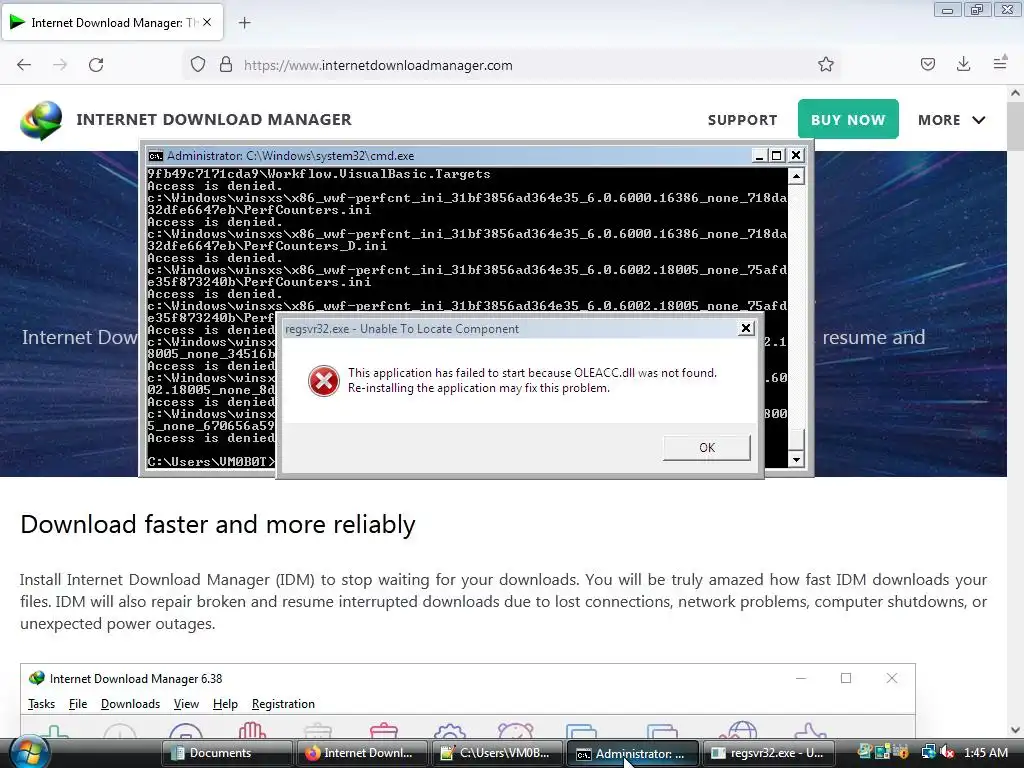Switch to the Administrator cmd taskbar button
1024x768 pixels.
pos(632,753)
